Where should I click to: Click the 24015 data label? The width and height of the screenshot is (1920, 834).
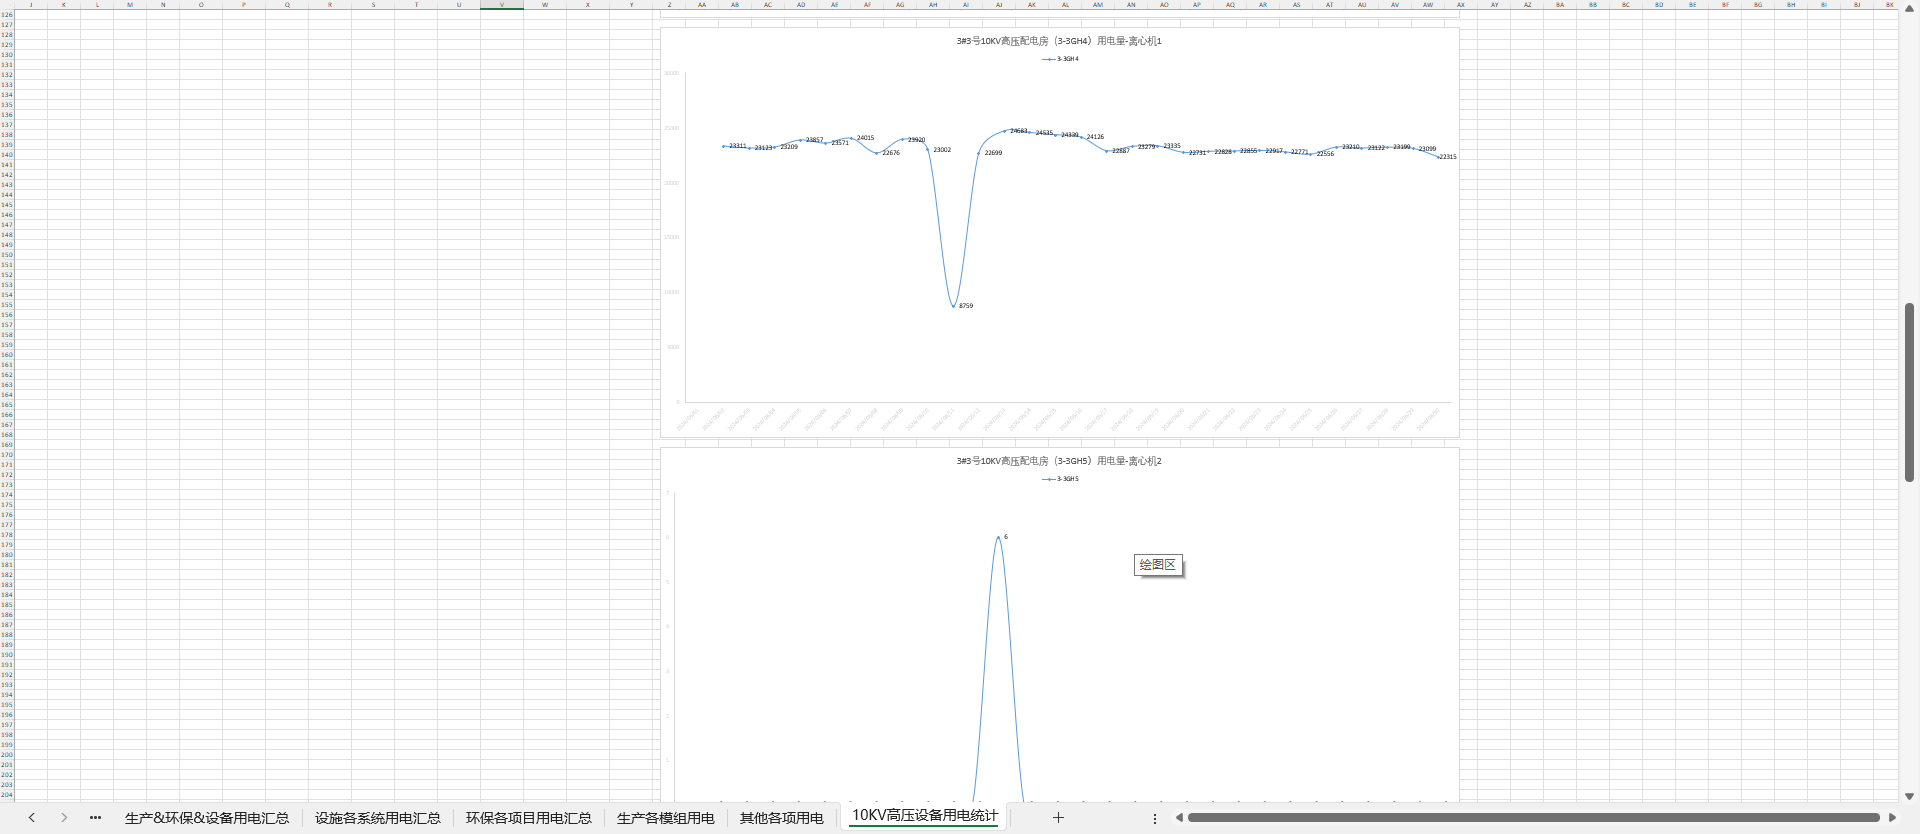[865, 138]
